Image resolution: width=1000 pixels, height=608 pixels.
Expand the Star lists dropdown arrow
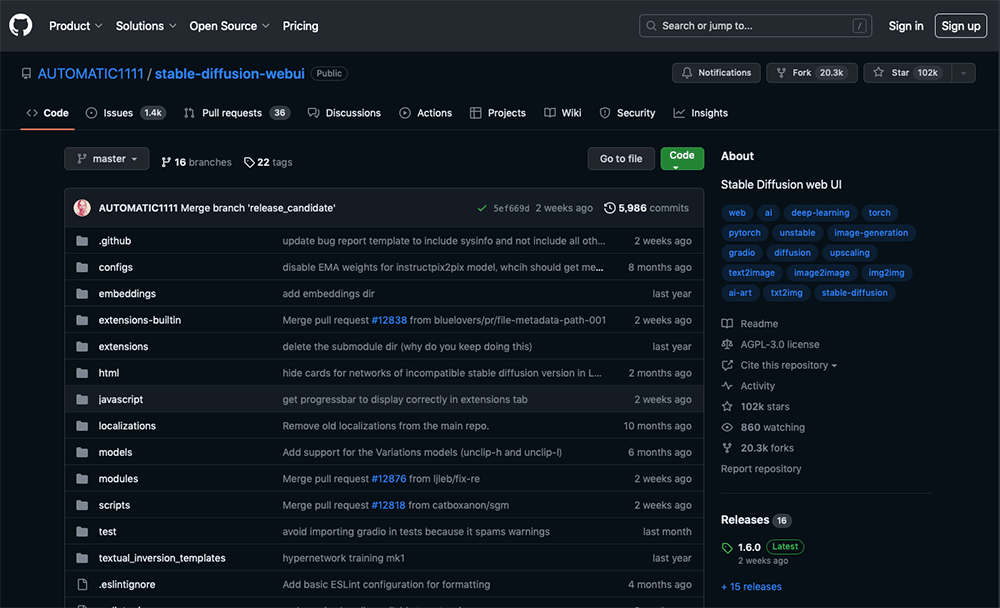pyautogui.click(x=963, y=73)
